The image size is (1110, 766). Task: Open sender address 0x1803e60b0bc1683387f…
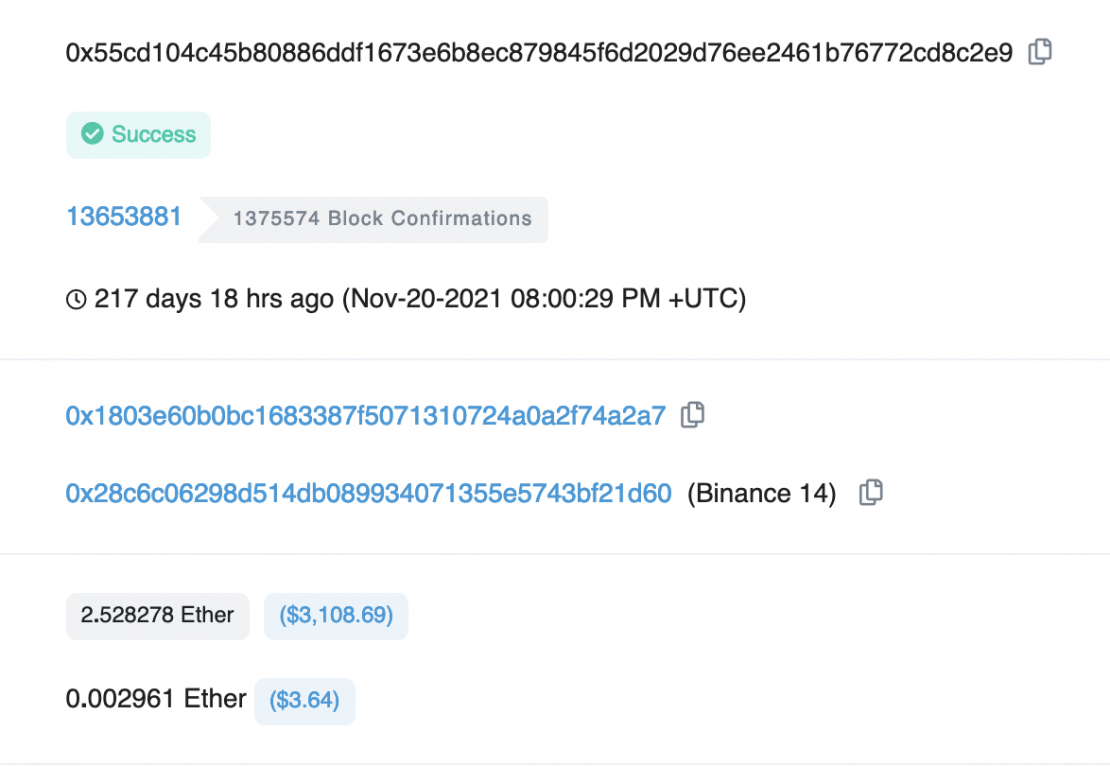(365, 416)
